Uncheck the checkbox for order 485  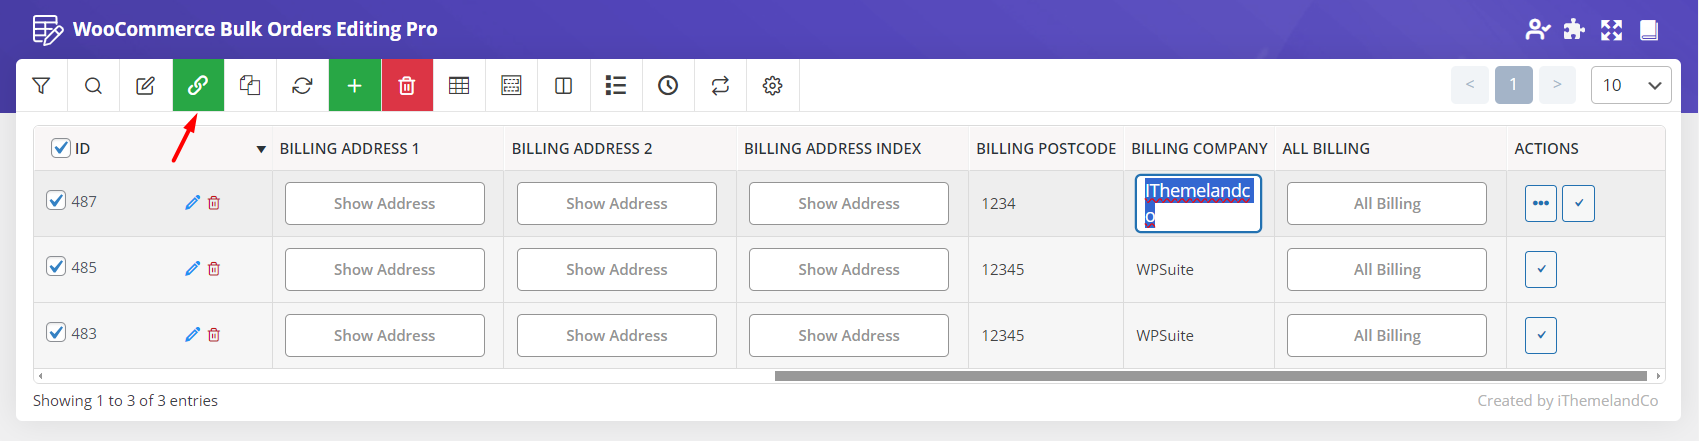click(x=57, y=267)
